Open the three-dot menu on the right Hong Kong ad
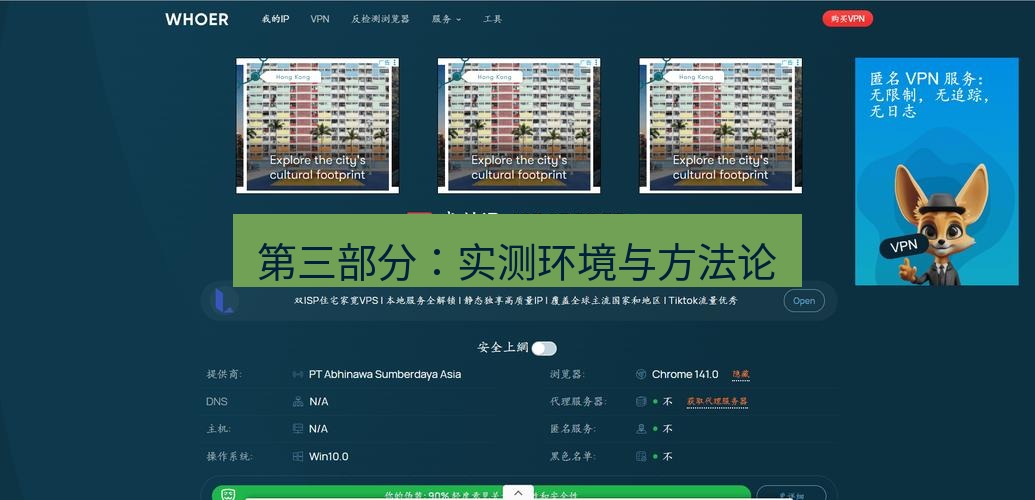1035x500 pixels. 798,63
